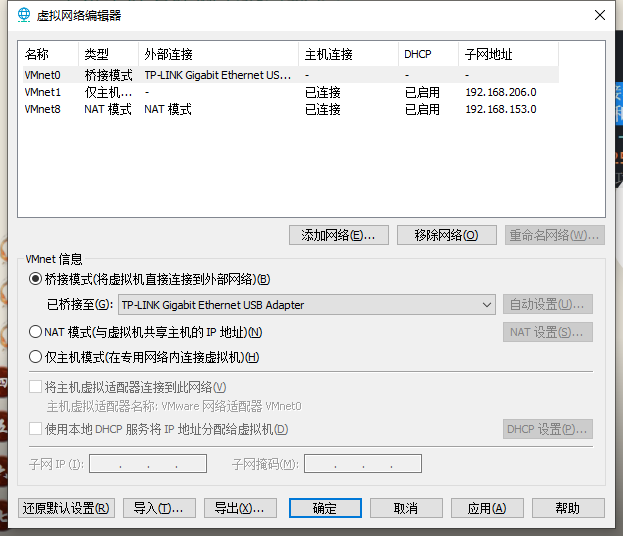Screen dimensions: 623x536
Task: Click the 子网地址 column header
Action: (509, 54)
